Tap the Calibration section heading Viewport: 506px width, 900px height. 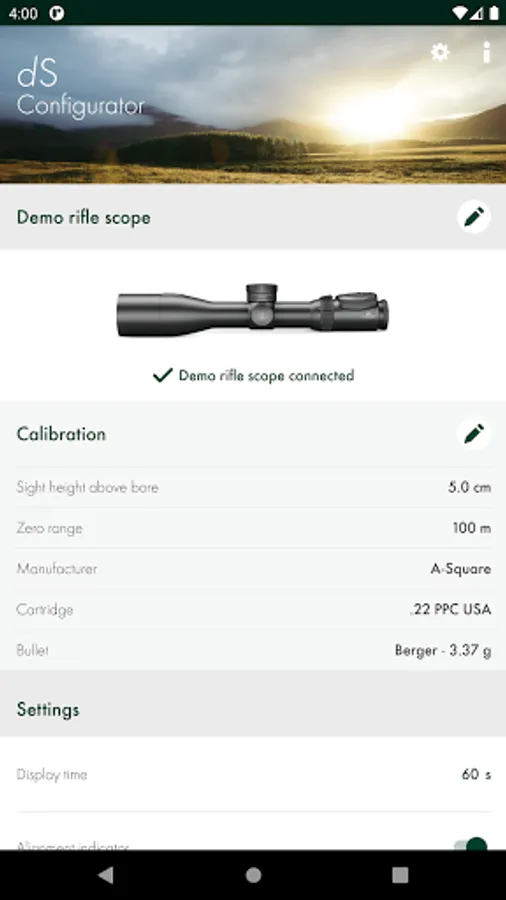61,433
